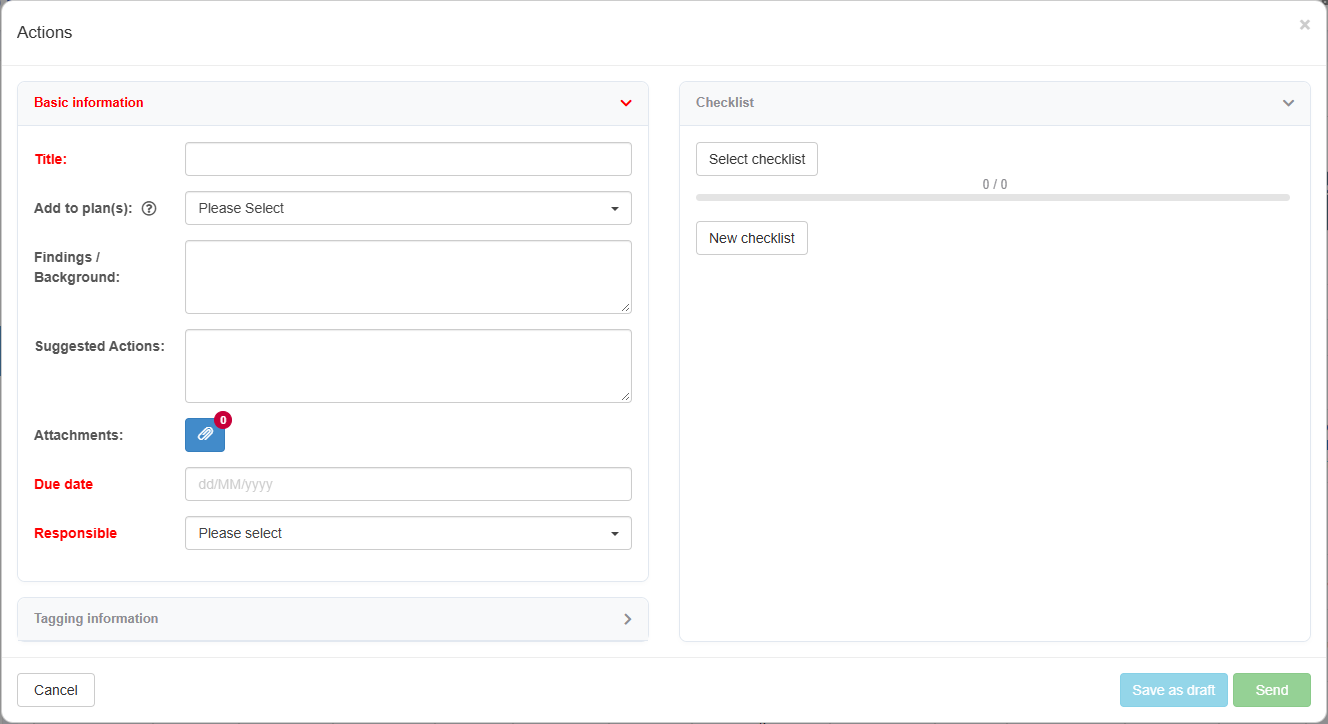Focus the Title input field
This screenshot has width=1328, height=724.
point(408,159)
